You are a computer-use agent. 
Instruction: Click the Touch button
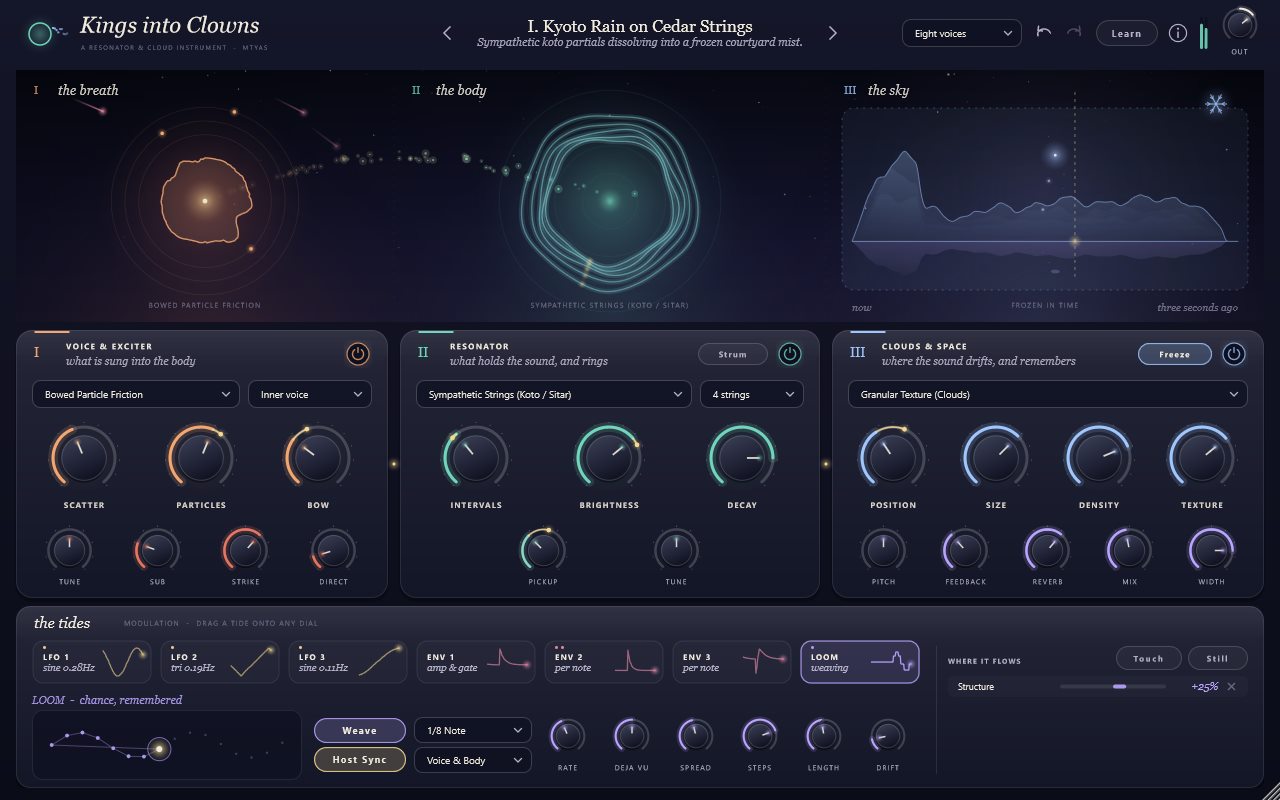click(x=1148, y=658)
